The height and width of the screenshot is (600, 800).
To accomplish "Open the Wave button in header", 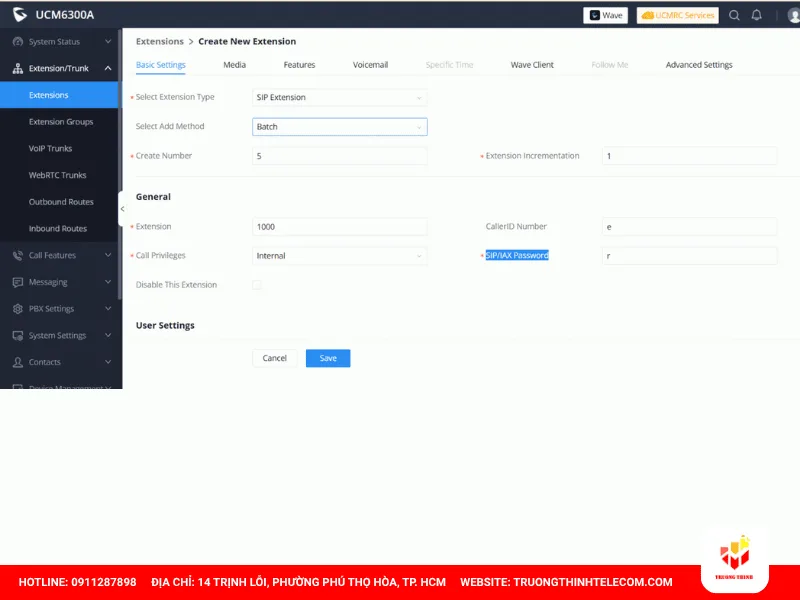I will point(606,15).
